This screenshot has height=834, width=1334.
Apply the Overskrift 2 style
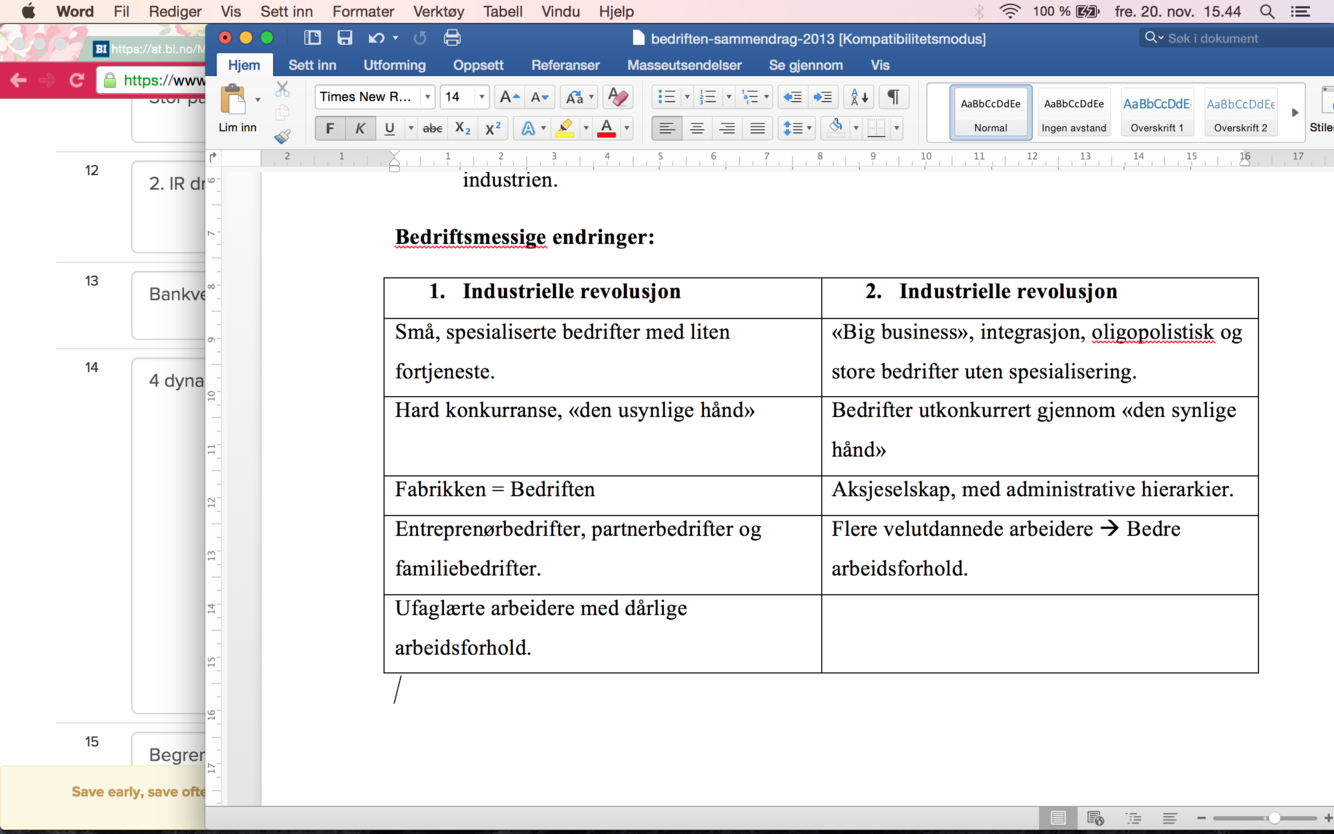pos(1240,112)
